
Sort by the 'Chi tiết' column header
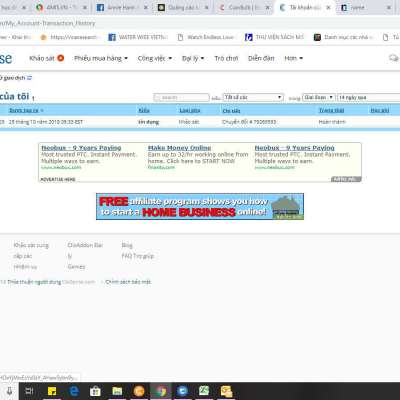tap(231, 110)
